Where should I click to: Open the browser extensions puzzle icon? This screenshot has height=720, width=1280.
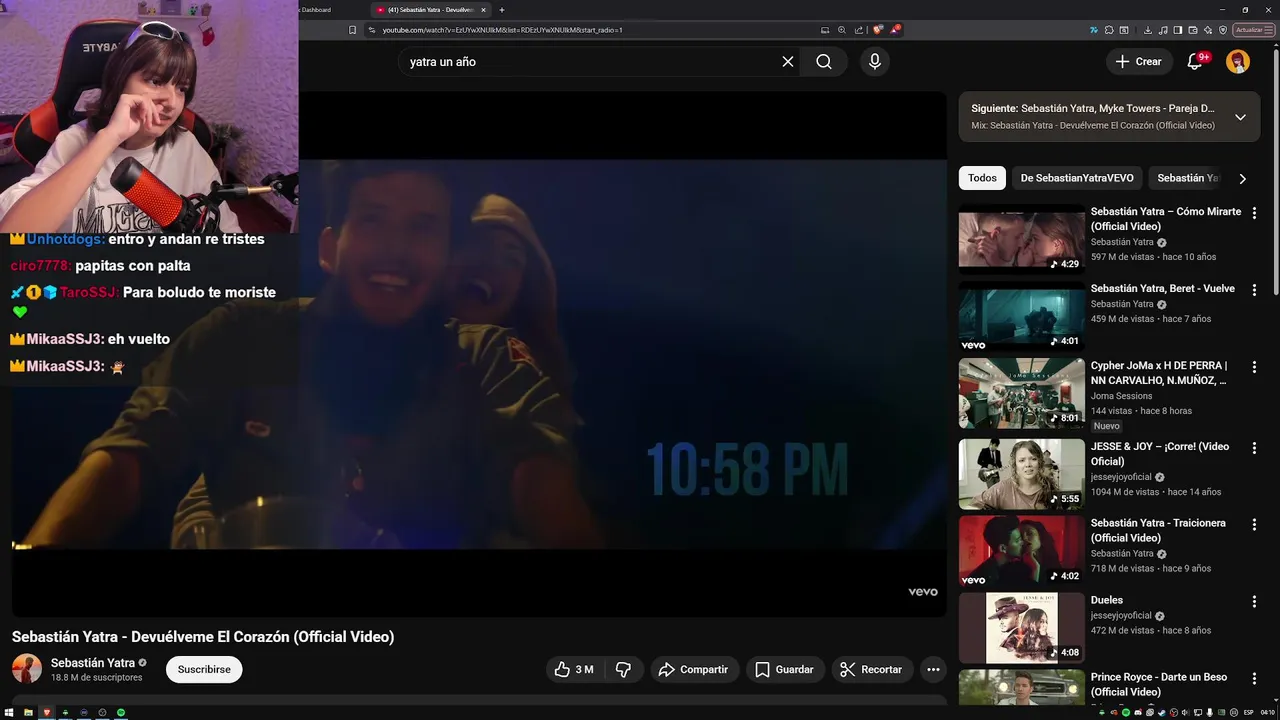[x=1108, y=30]
